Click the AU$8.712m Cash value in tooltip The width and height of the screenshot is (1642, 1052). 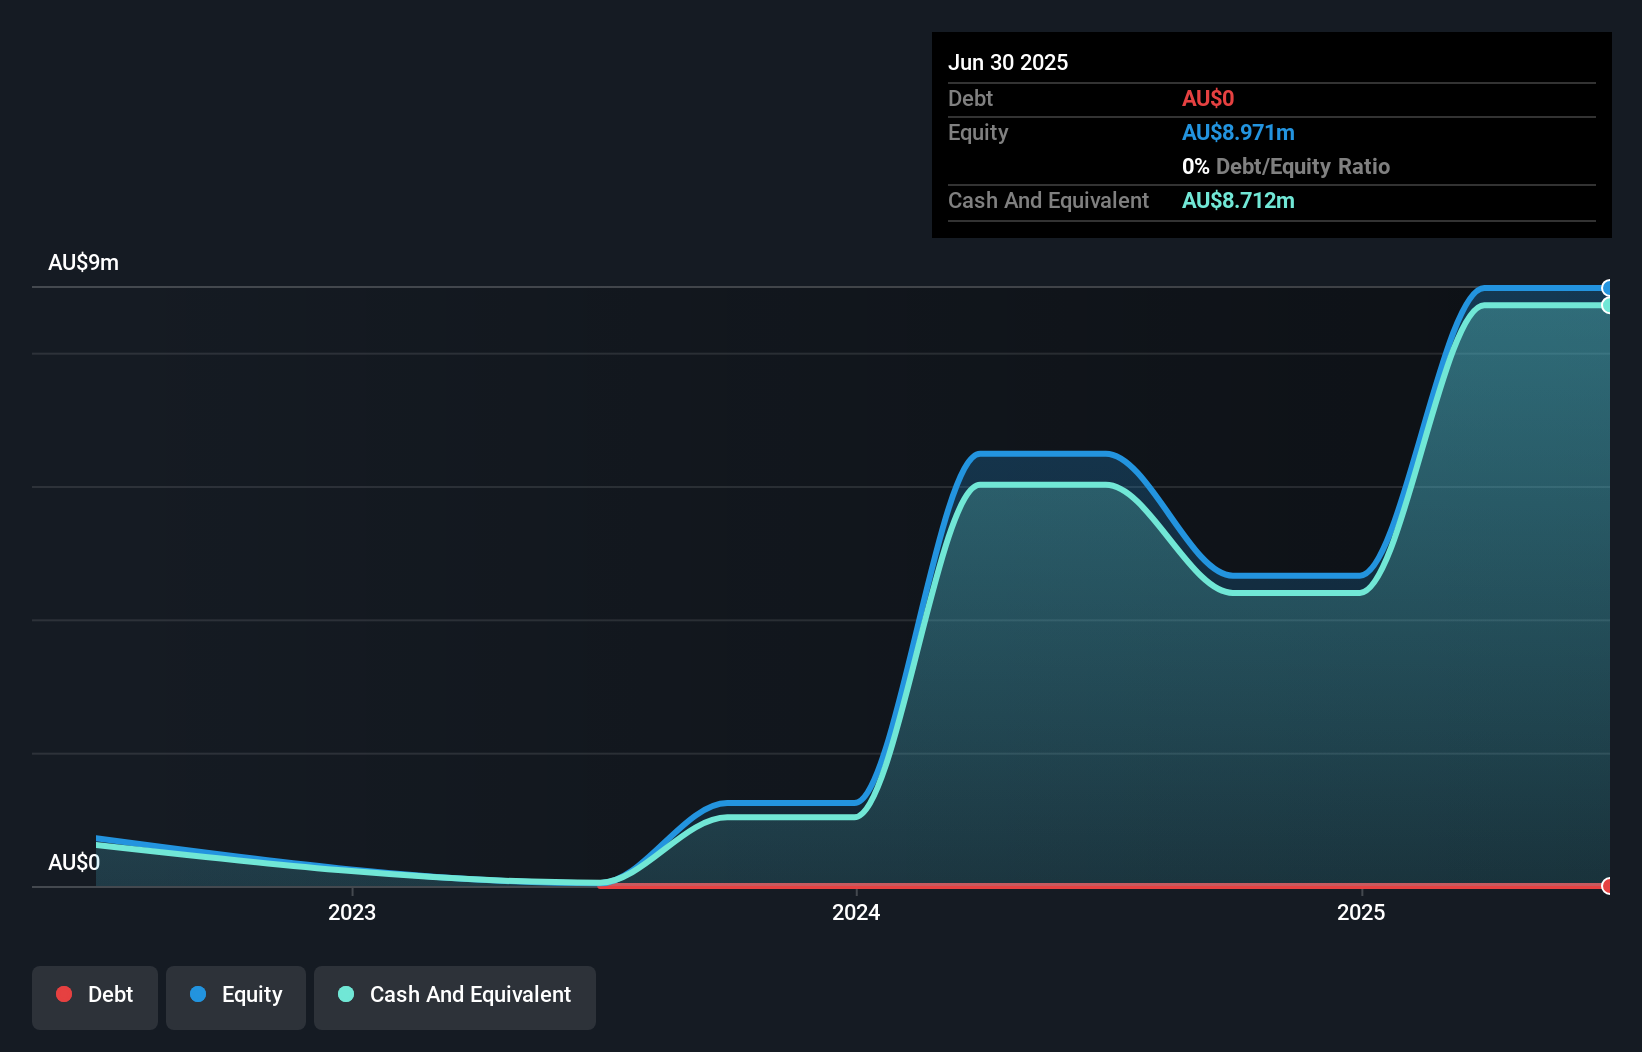pos(1238,200)
